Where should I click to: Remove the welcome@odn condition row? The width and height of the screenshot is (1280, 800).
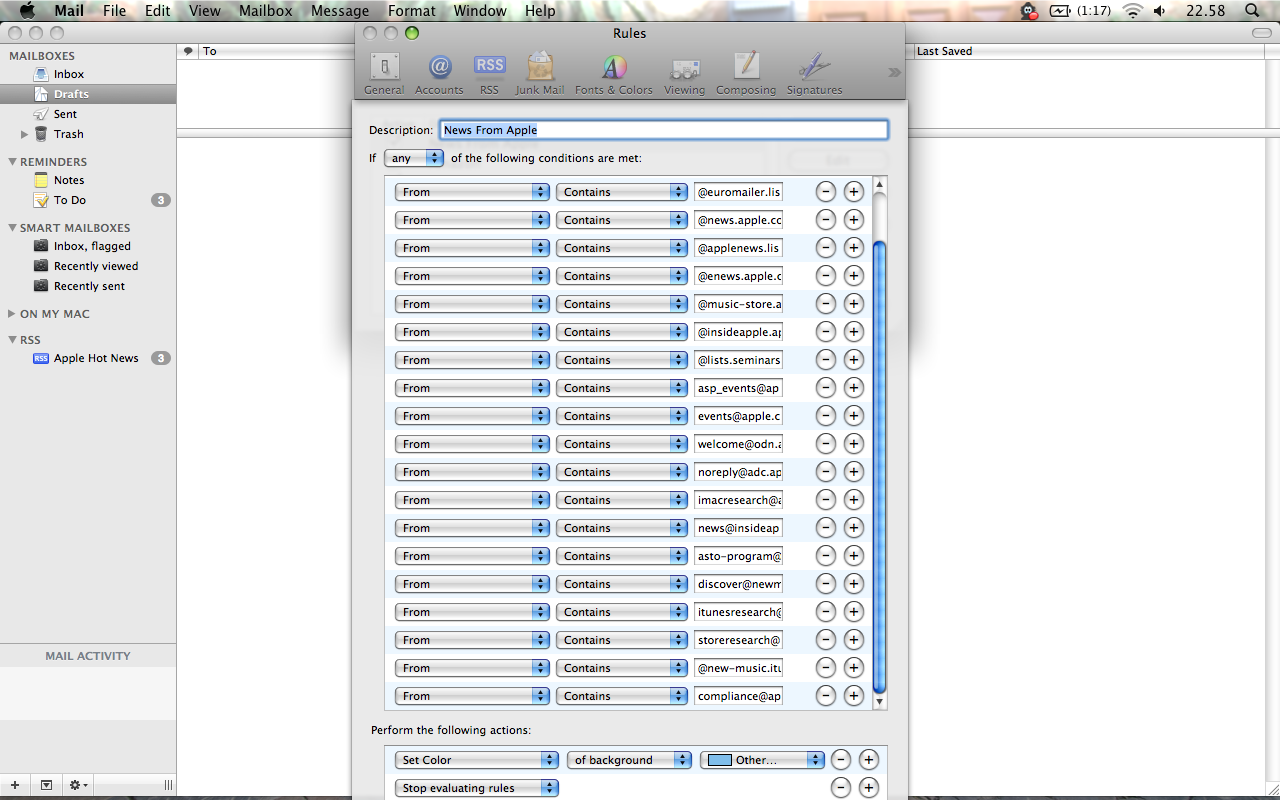826,444
